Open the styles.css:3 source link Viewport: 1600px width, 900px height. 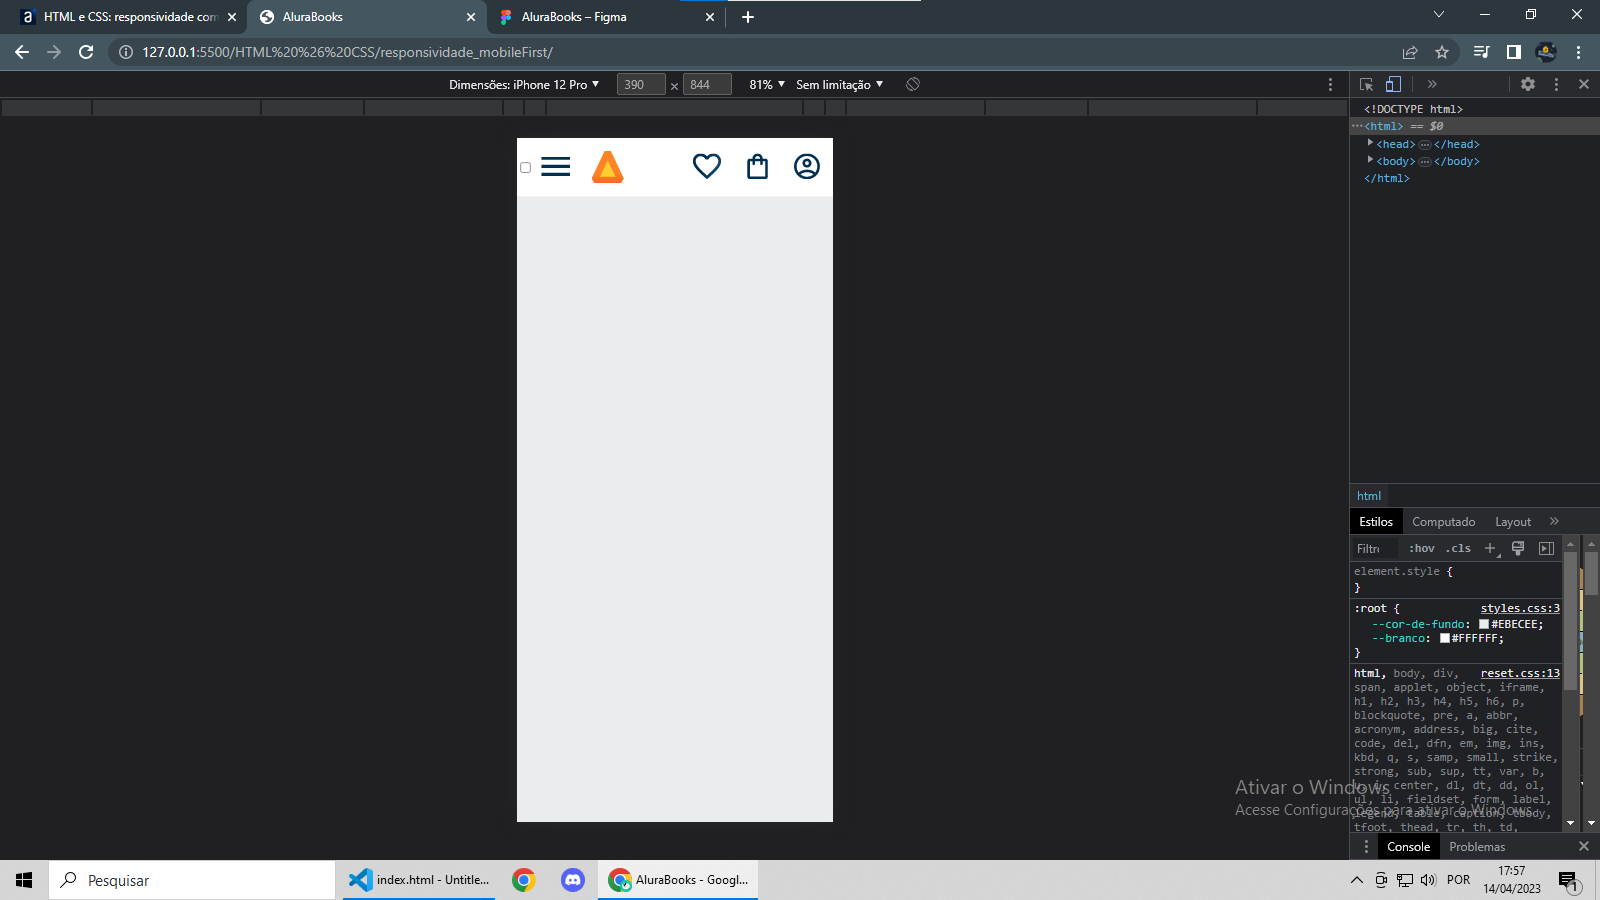[1520, 608]
